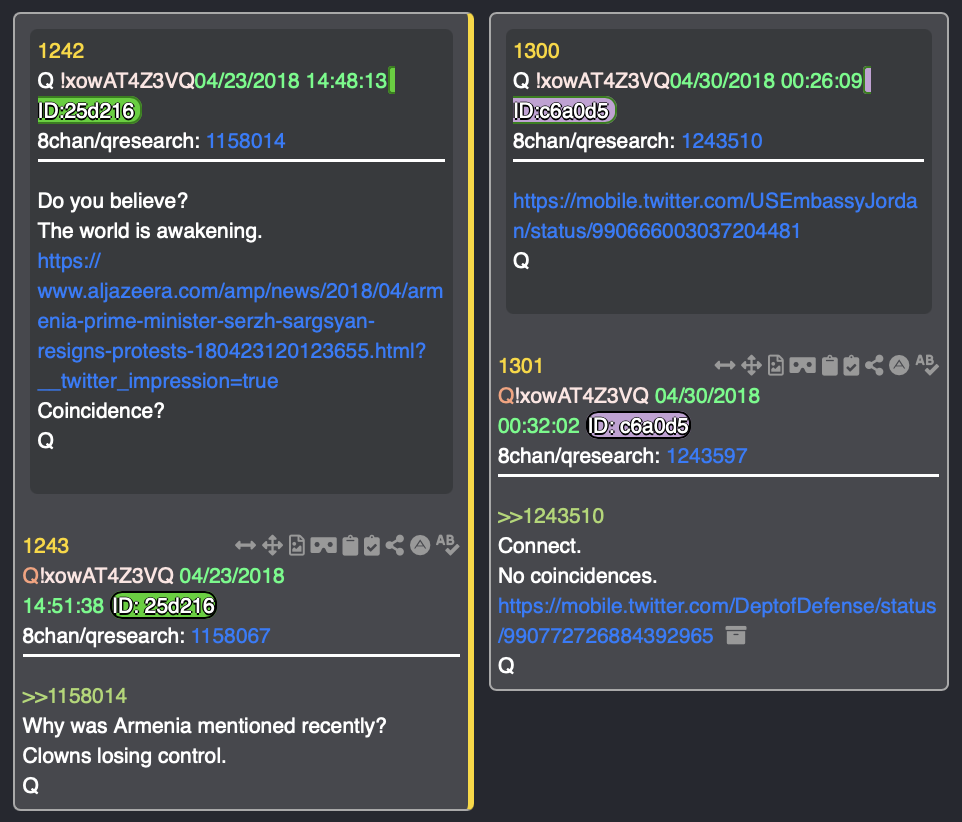Click the plain clipboard icon on post 1301
This screenshot has width=962, height=822.
click(829, 365)
